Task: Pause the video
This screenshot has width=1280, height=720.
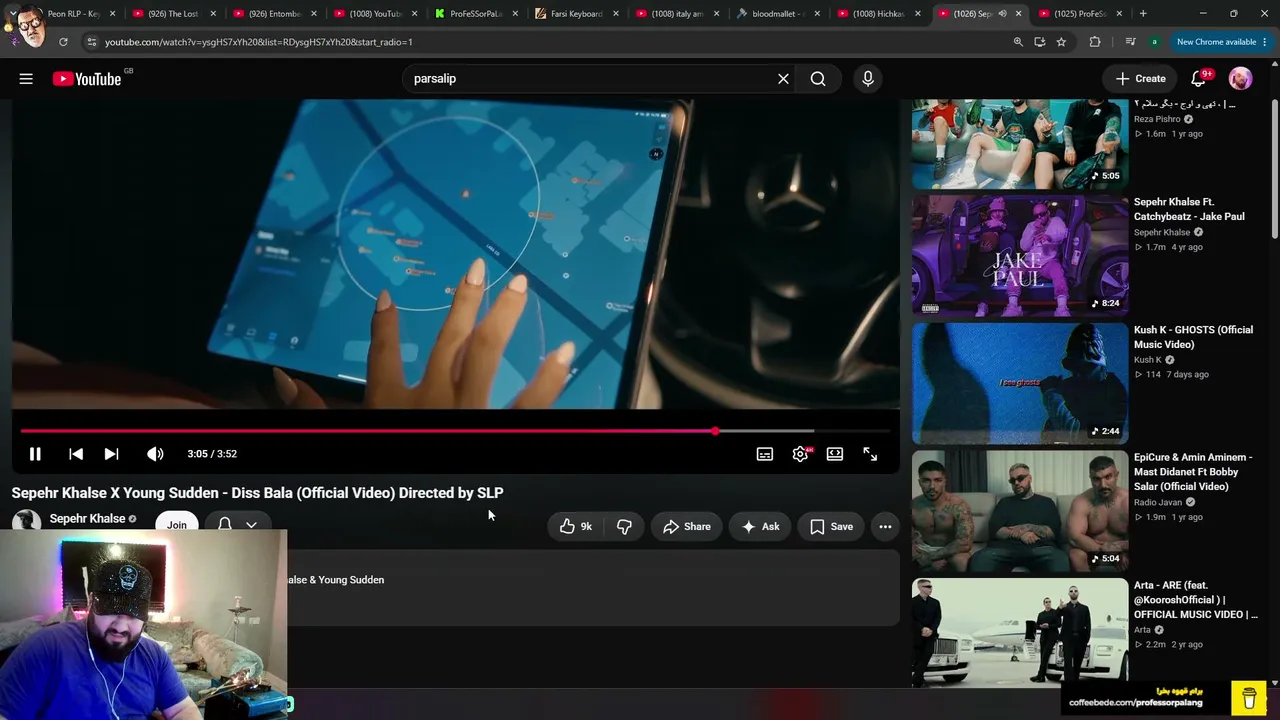Action: (35, 454)
